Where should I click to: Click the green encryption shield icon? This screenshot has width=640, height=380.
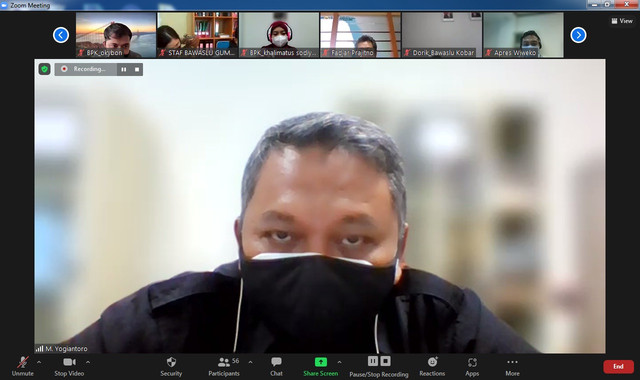click(44, 69)
